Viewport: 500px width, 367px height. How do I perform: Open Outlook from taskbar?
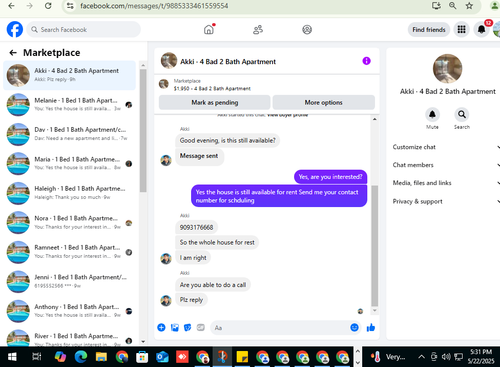click(162, 357)
